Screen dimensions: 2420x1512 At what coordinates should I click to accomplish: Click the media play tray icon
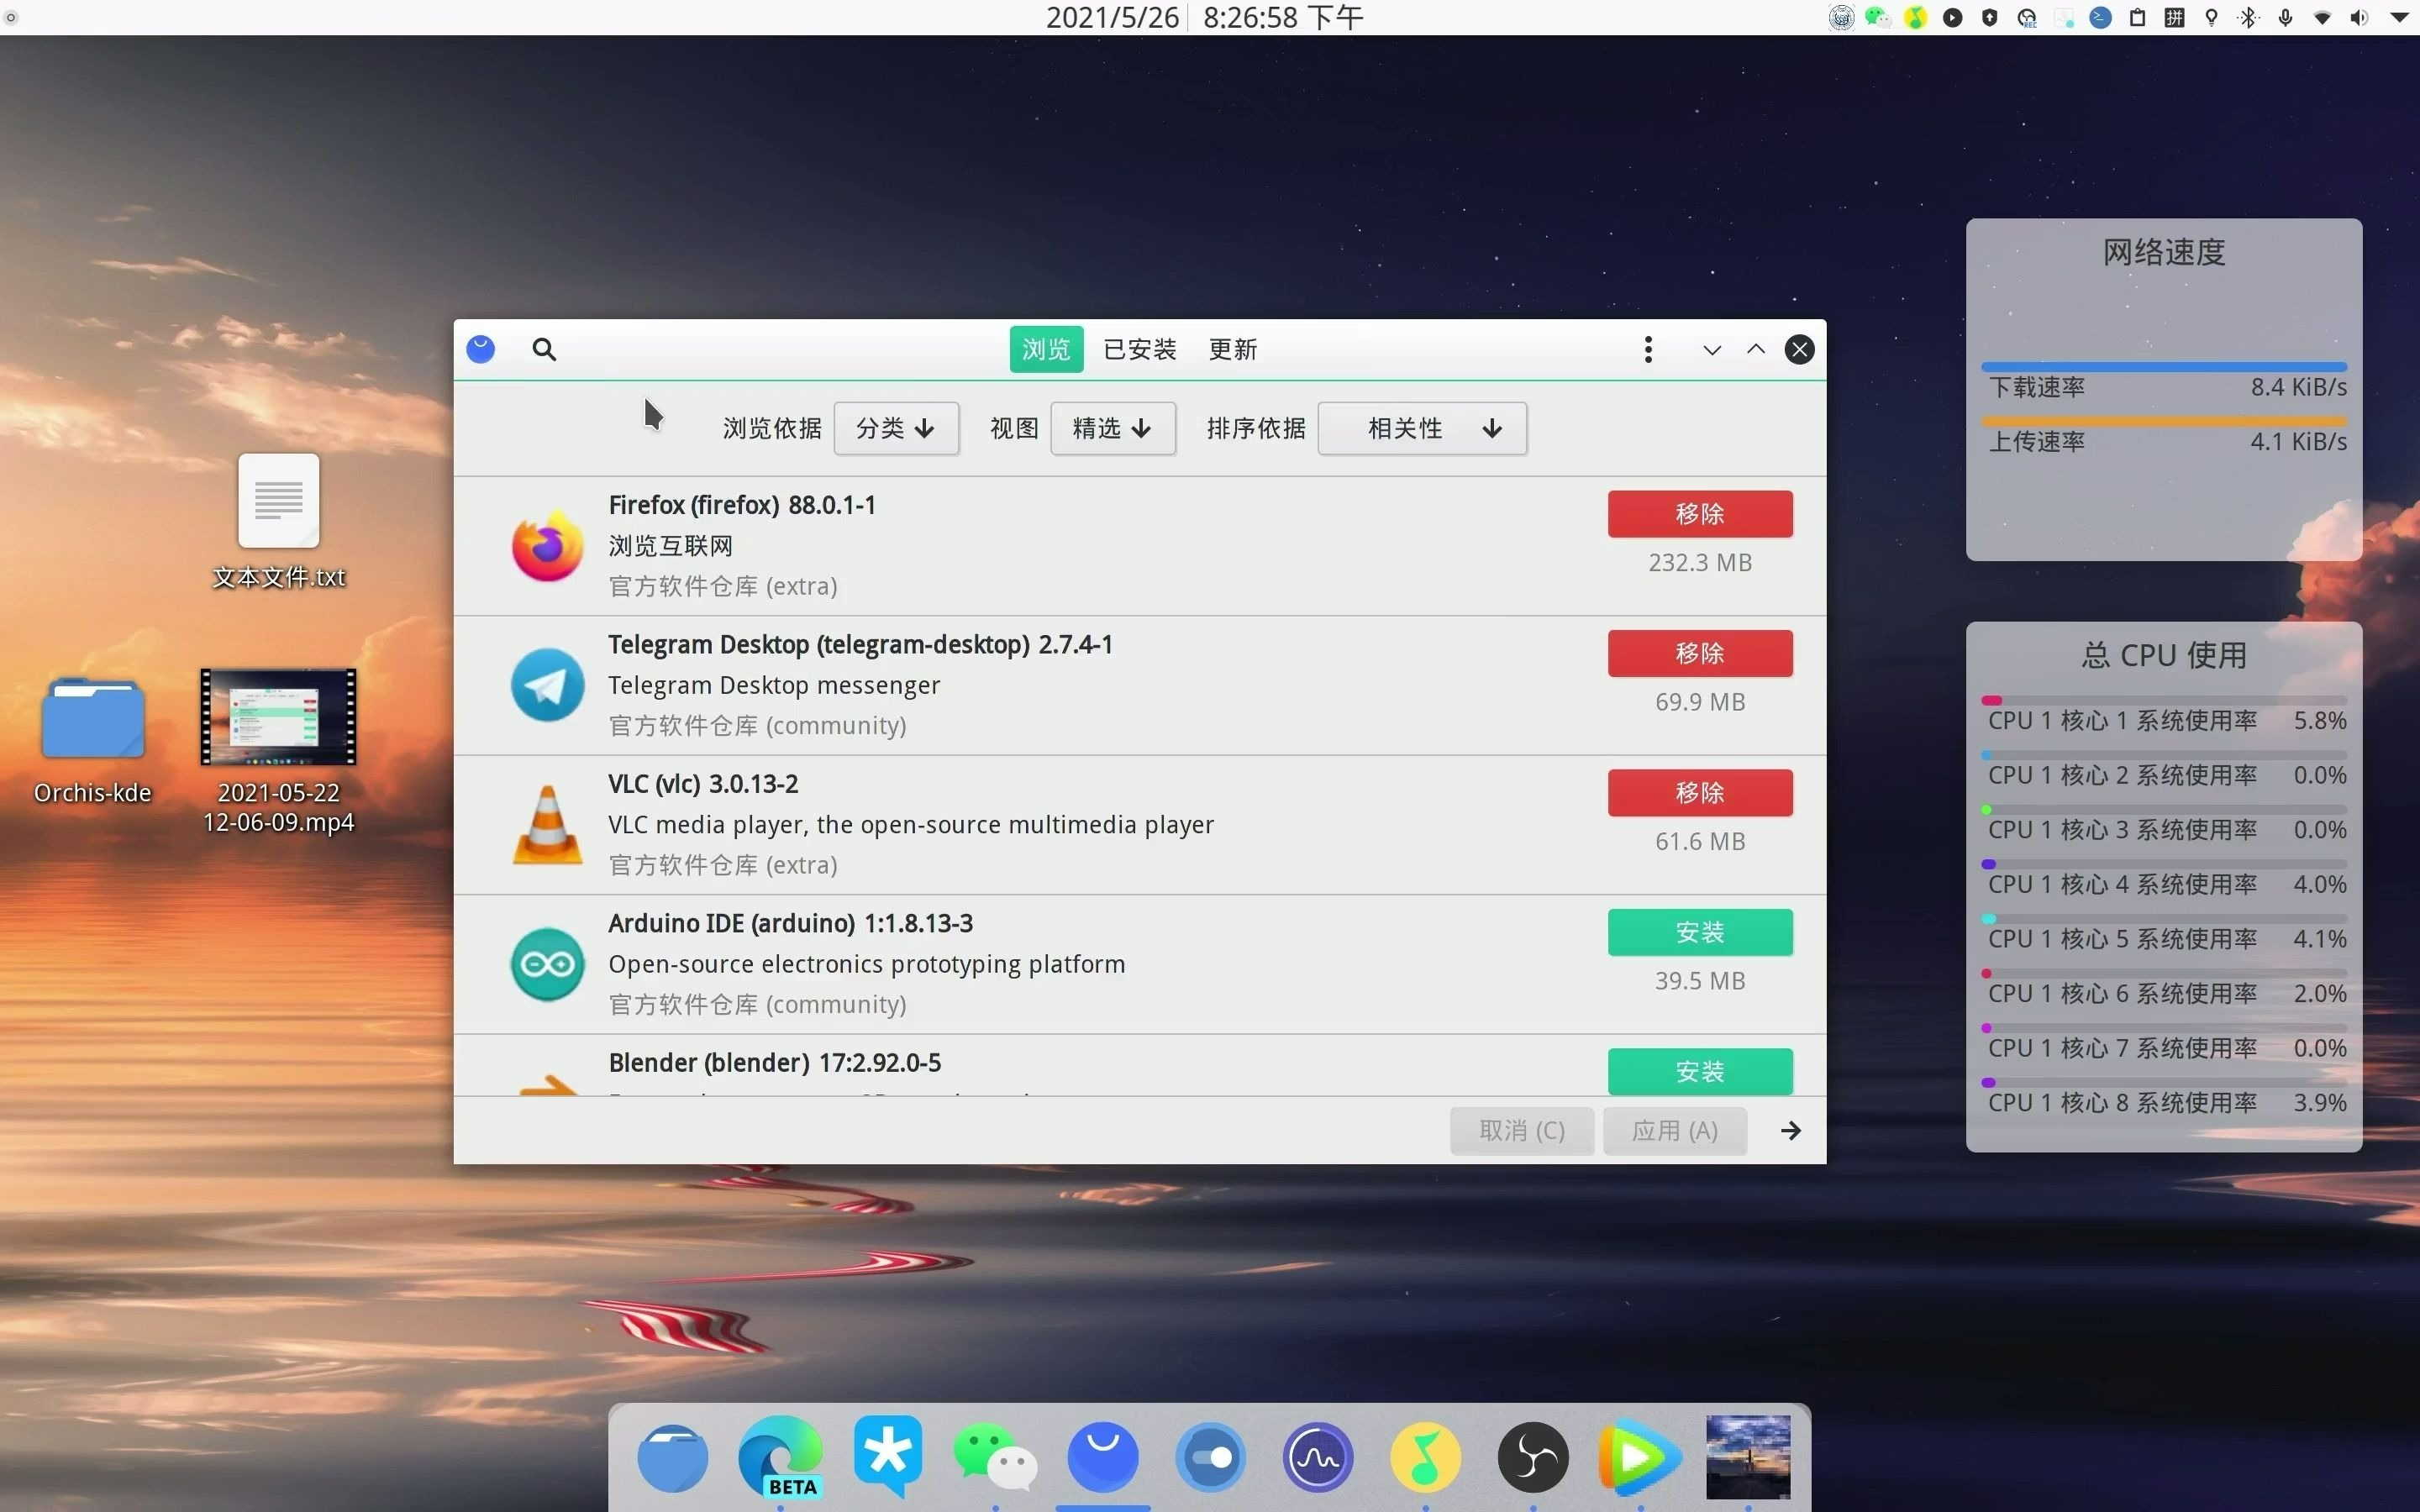pyautogui.click(x=1953, y=17)
